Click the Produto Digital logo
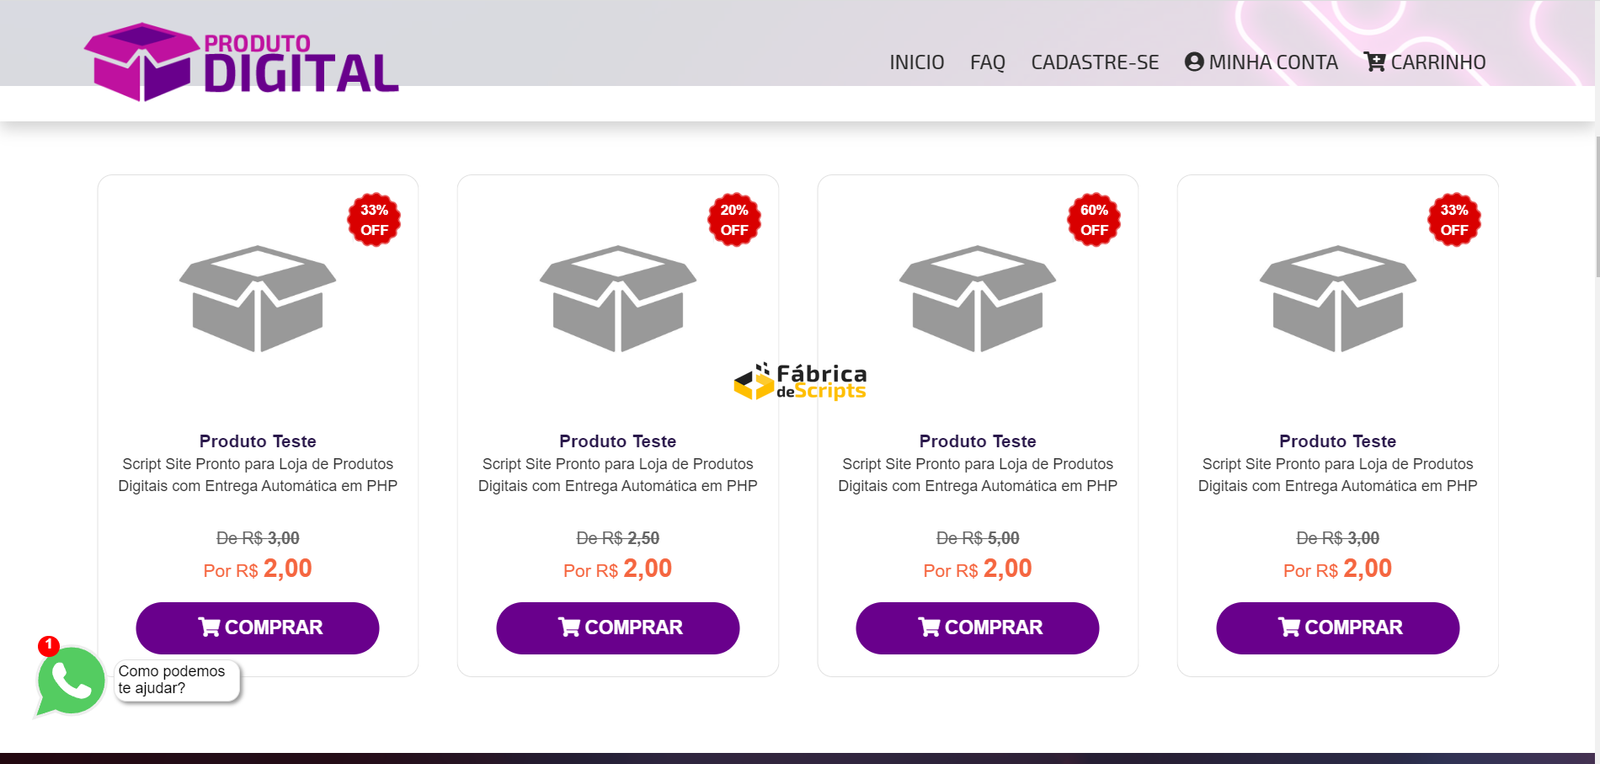The image size is (1600, 764). pyautogui.click(x=241, y=62)
